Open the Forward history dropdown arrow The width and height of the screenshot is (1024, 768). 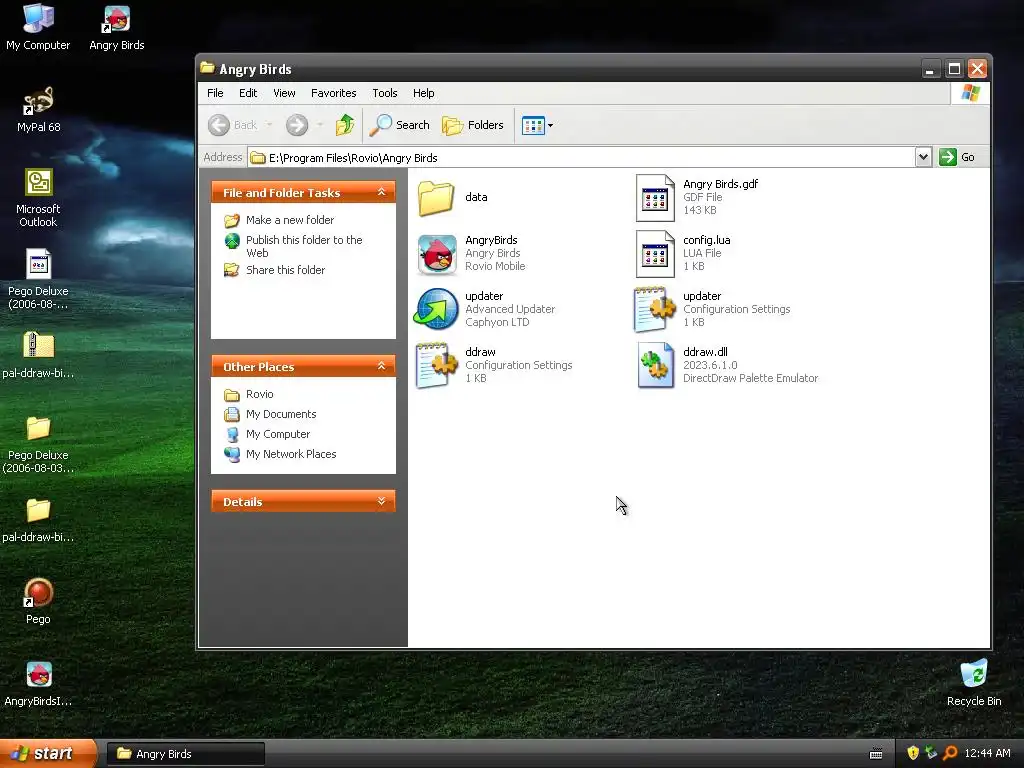click(320, 125)
